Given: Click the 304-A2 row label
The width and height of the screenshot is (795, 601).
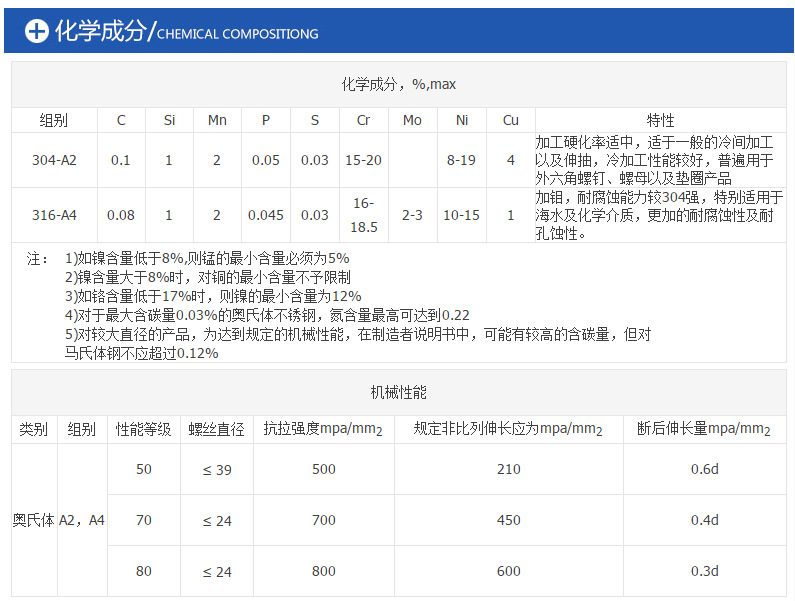Looking at the screenshot, I should tap(54, 160).
